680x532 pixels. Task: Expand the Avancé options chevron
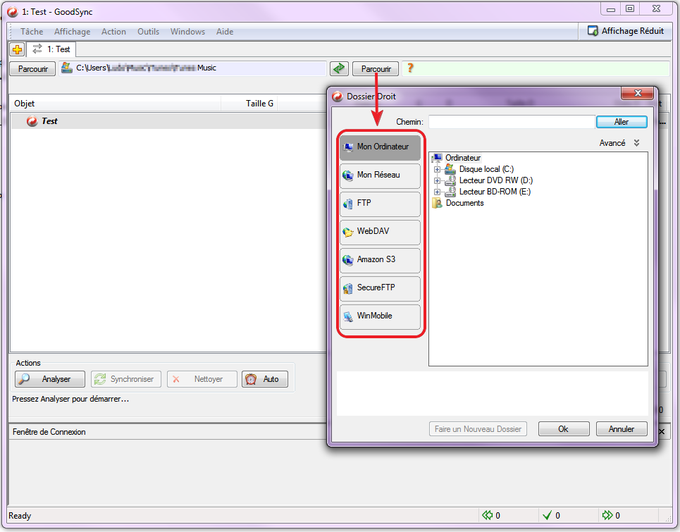(x=636, y=143)
